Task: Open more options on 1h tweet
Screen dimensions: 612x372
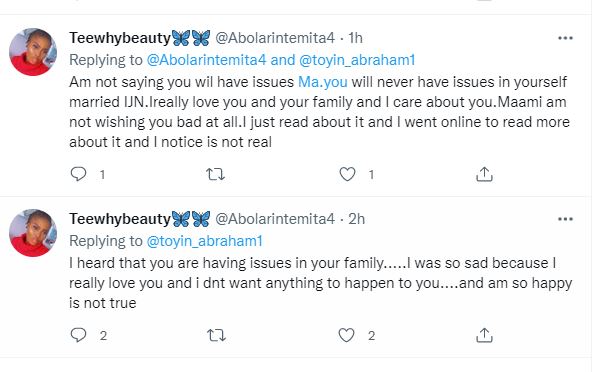Action: pyautogui.click(x=566, y=38)
